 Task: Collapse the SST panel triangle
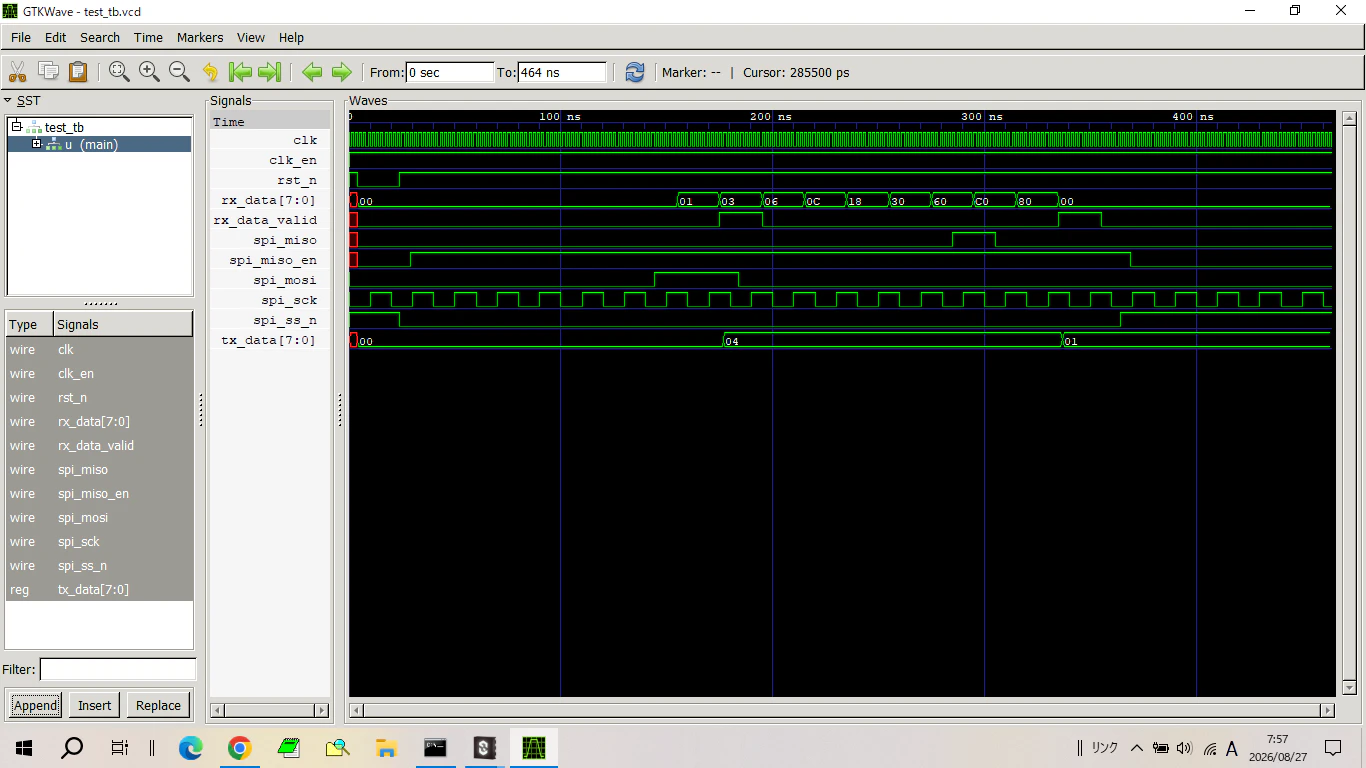click(x=8, y=101)
